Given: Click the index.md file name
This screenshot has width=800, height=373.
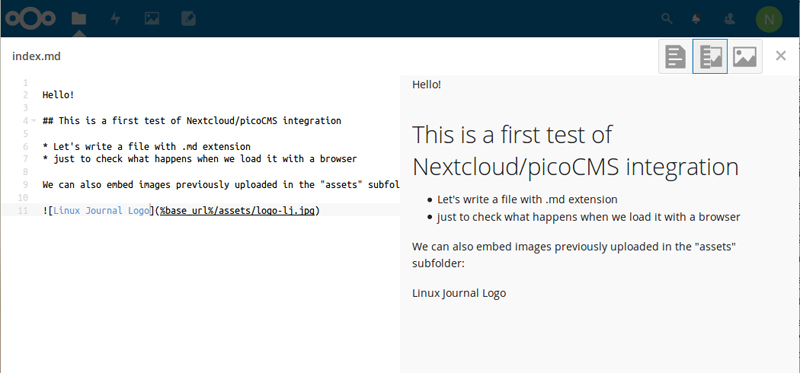Looking at the screenshot, I should coord(36,56).
